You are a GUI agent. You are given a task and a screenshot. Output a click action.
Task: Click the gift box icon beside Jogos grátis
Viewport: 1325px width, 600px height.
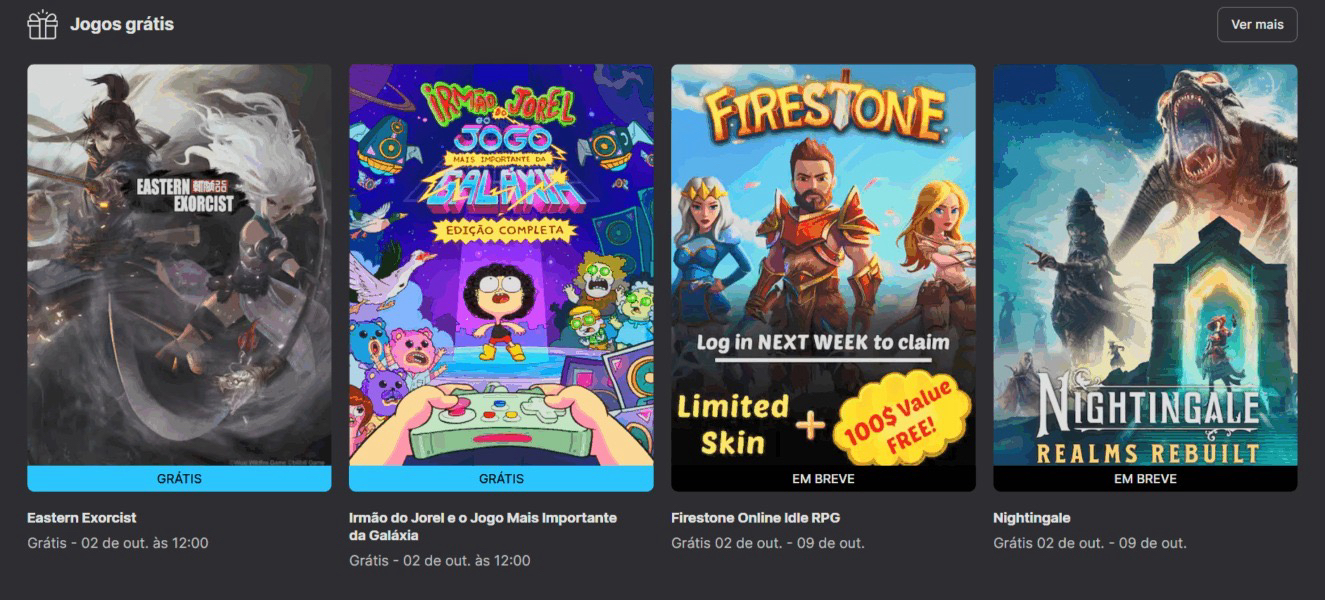click(42, 24)
